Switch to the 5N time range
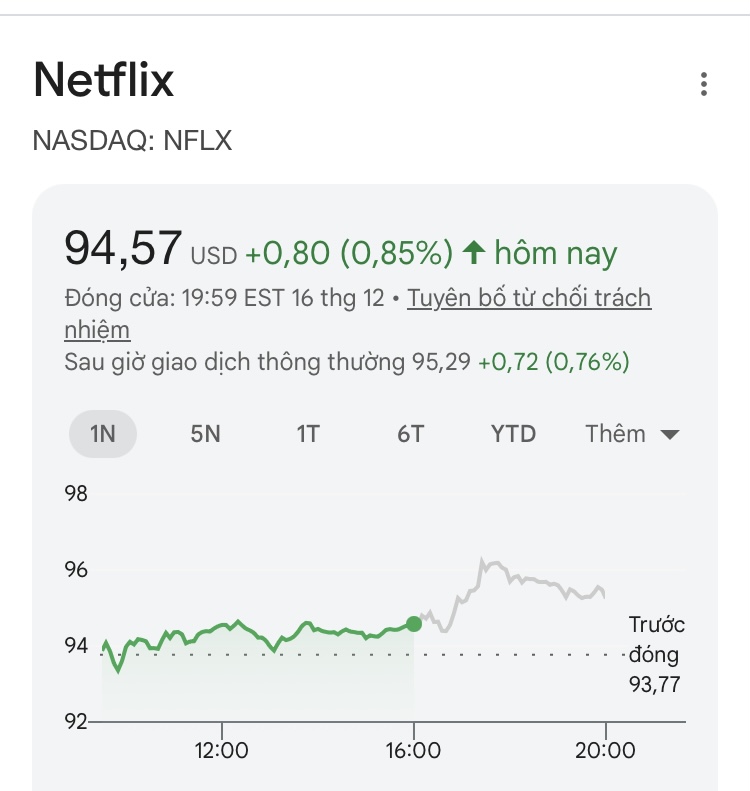Image resolution: width=750 pixels, height=791 pixels. 205,434
